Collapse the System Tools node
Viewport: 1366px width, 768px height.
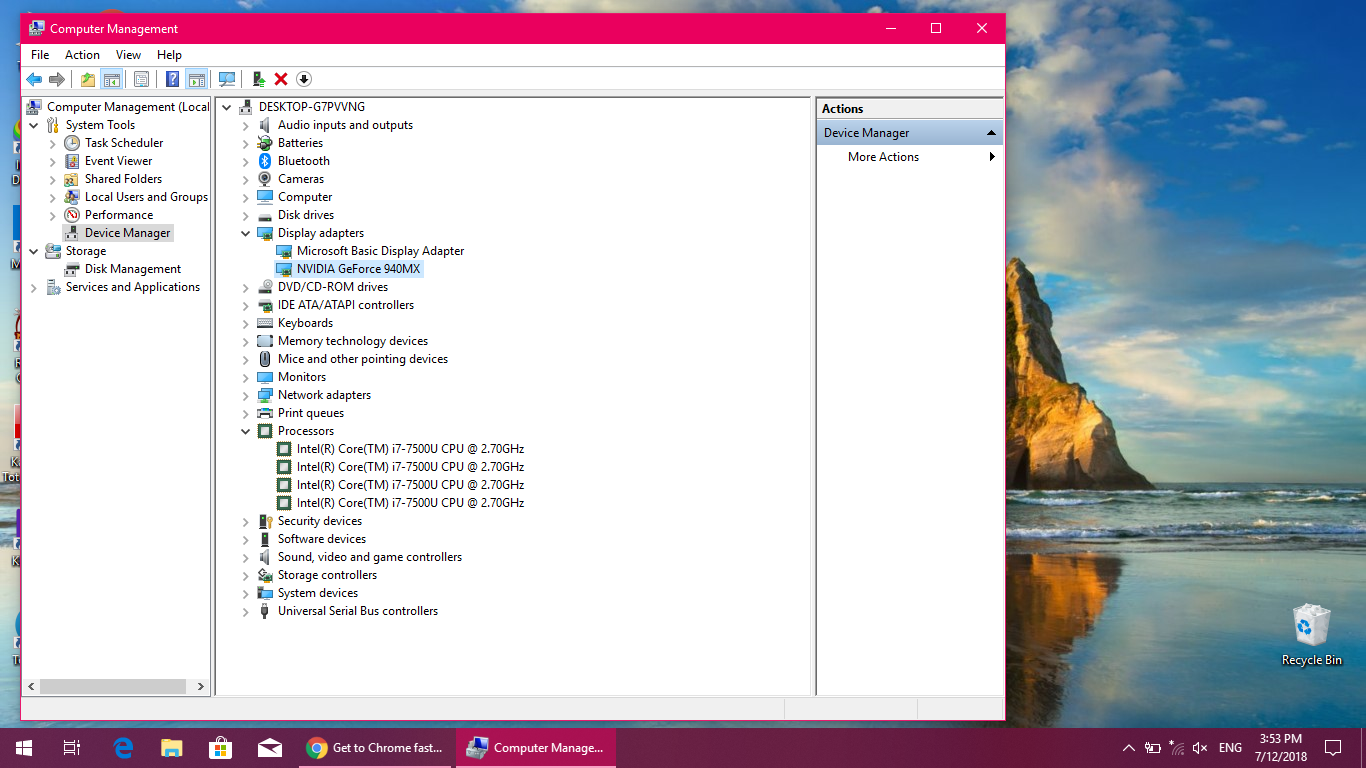tap(34, 125)
